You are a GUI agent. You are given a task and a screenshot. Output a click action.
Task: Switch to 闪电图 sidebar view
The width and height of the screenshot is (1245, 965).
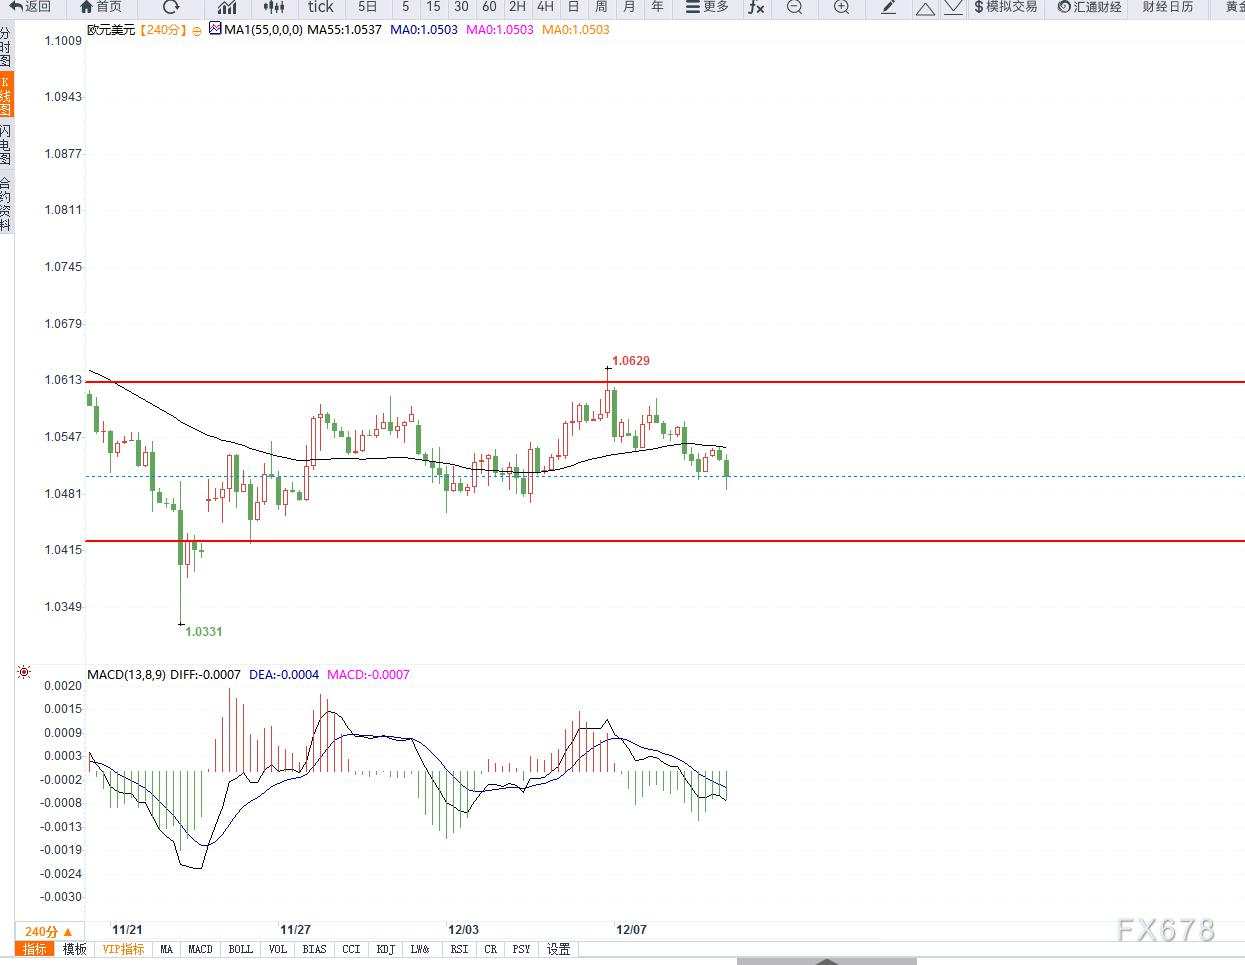(6, 145)
